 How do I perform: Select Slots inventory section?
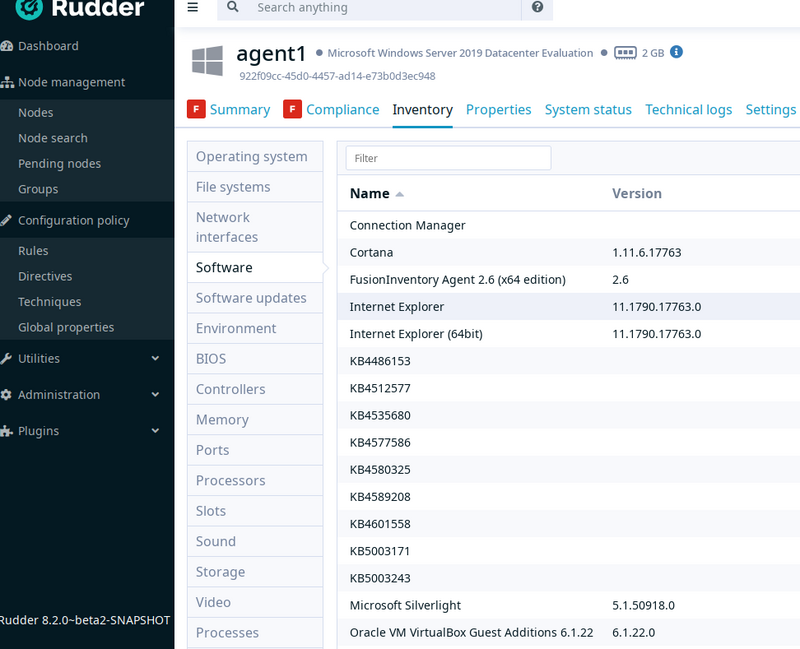255,511
